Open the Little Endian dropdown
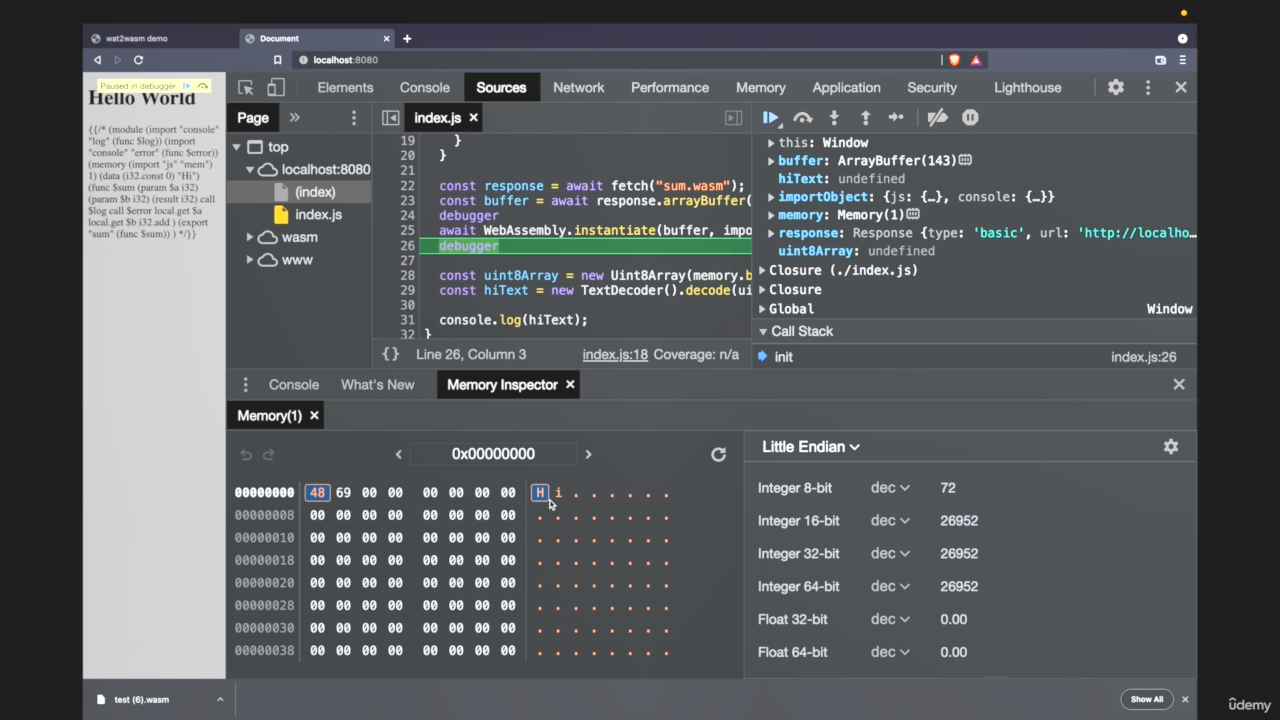 click(811, 447)
